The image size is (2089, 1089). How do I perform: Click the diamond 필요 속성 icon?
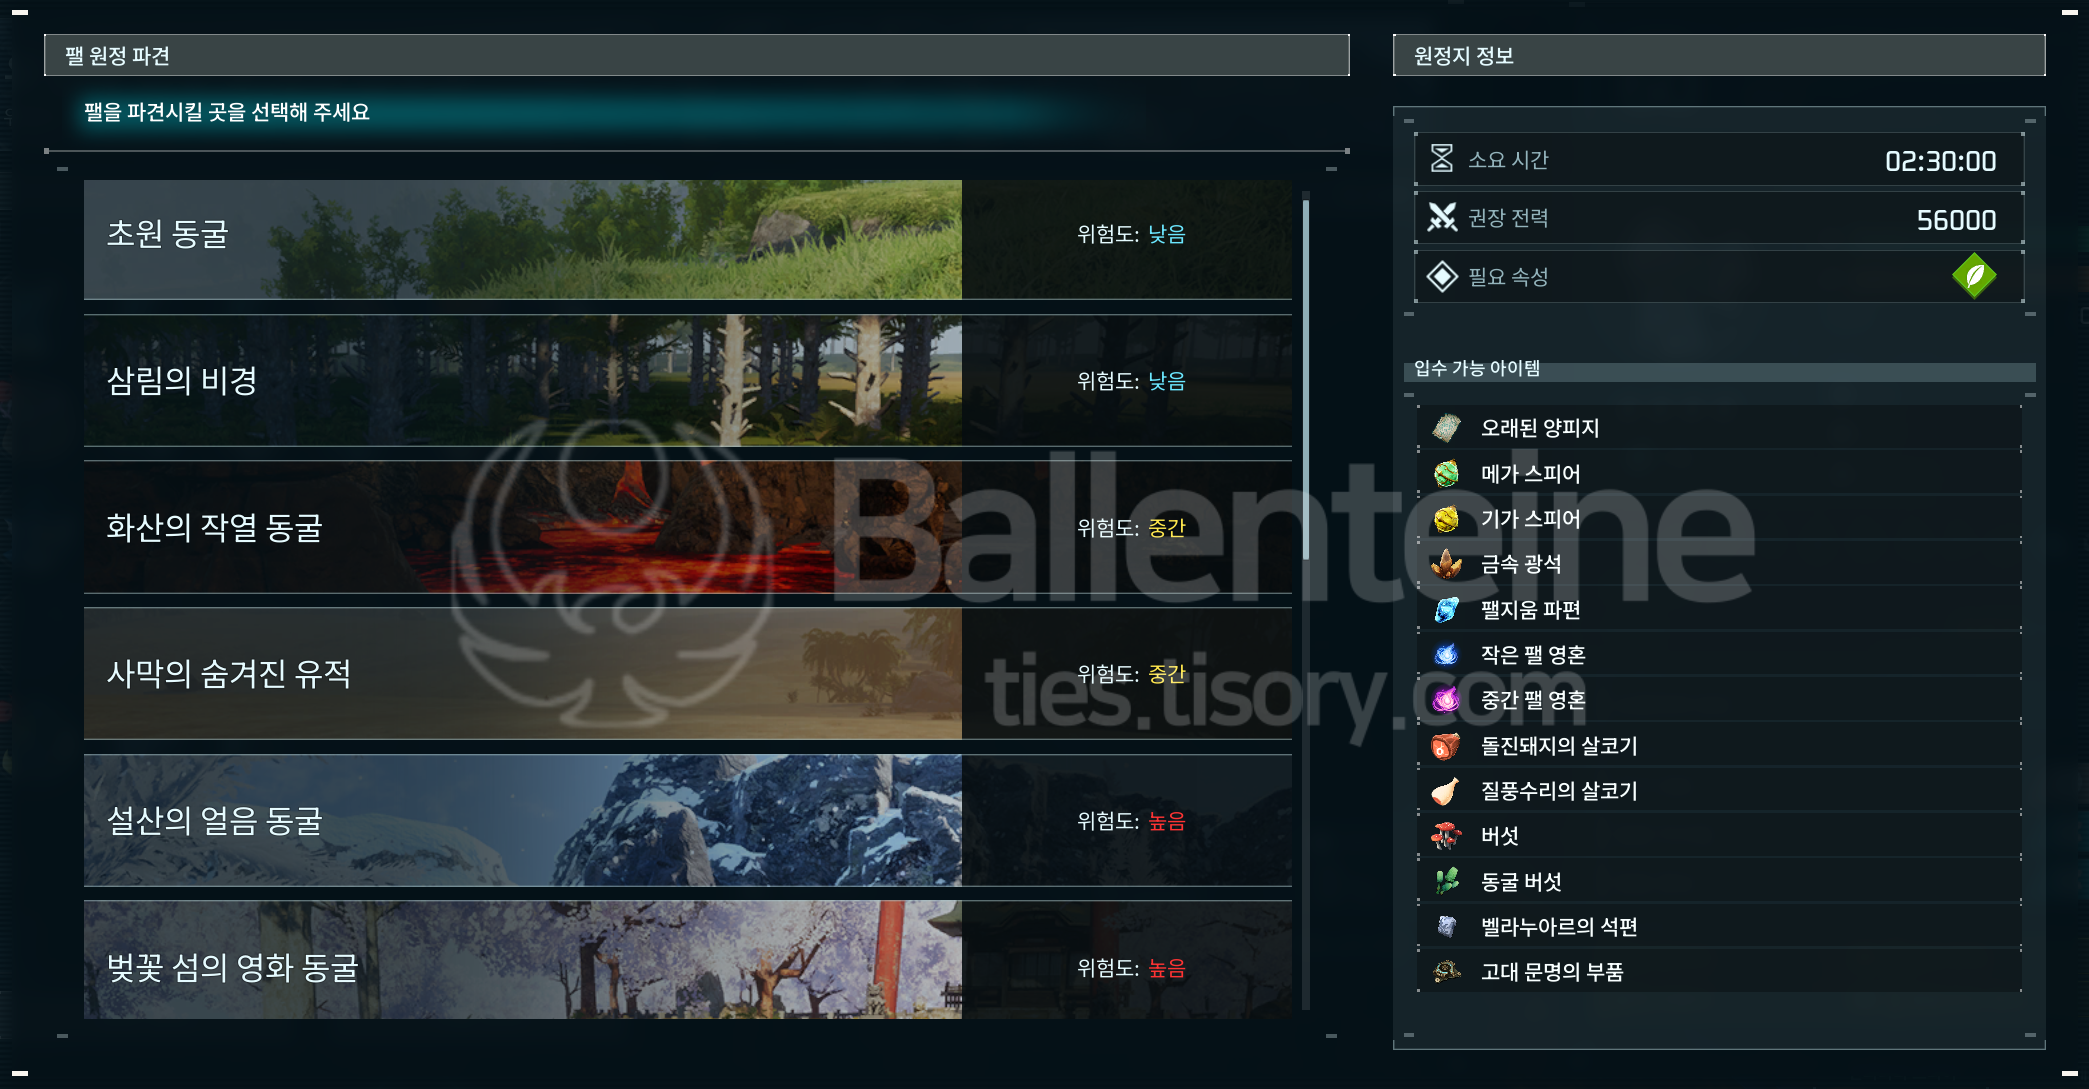click(1441, 276)
